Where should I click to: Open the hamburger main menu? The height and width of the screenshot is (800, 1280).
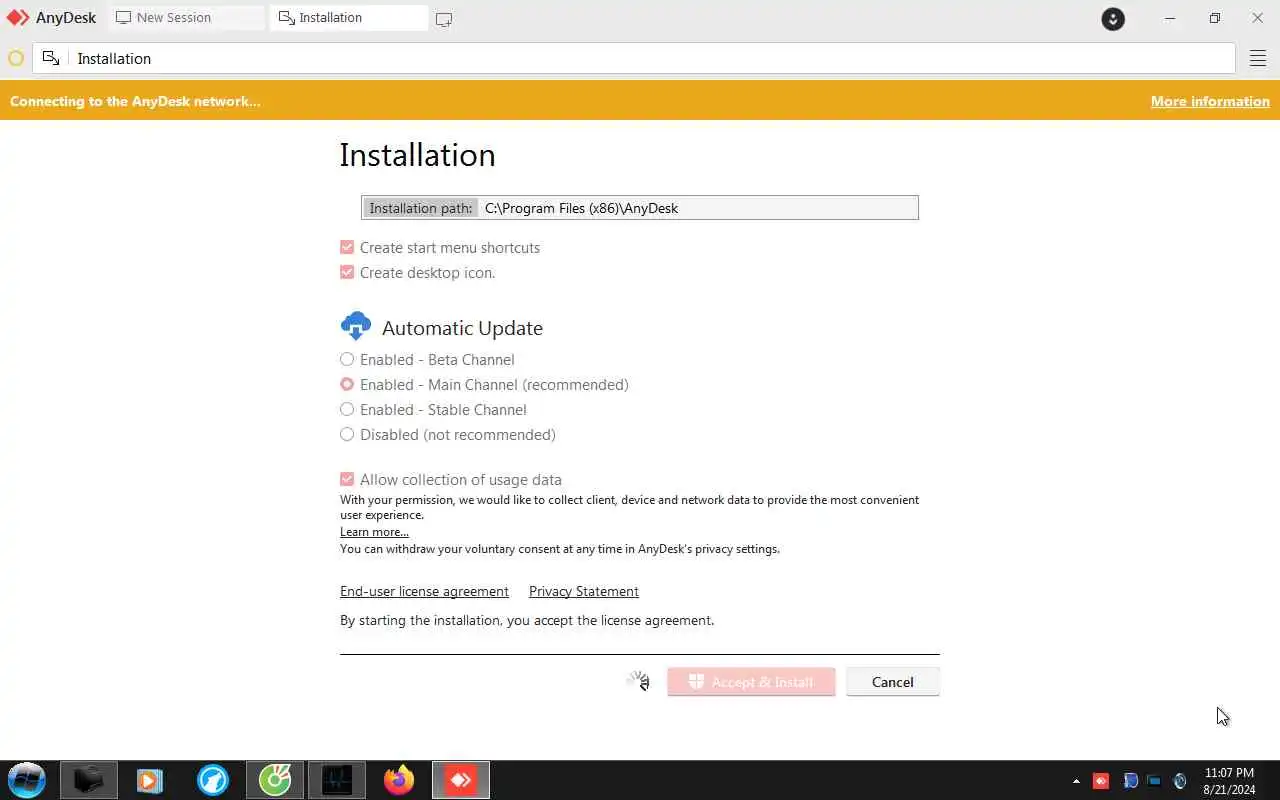1258,59
